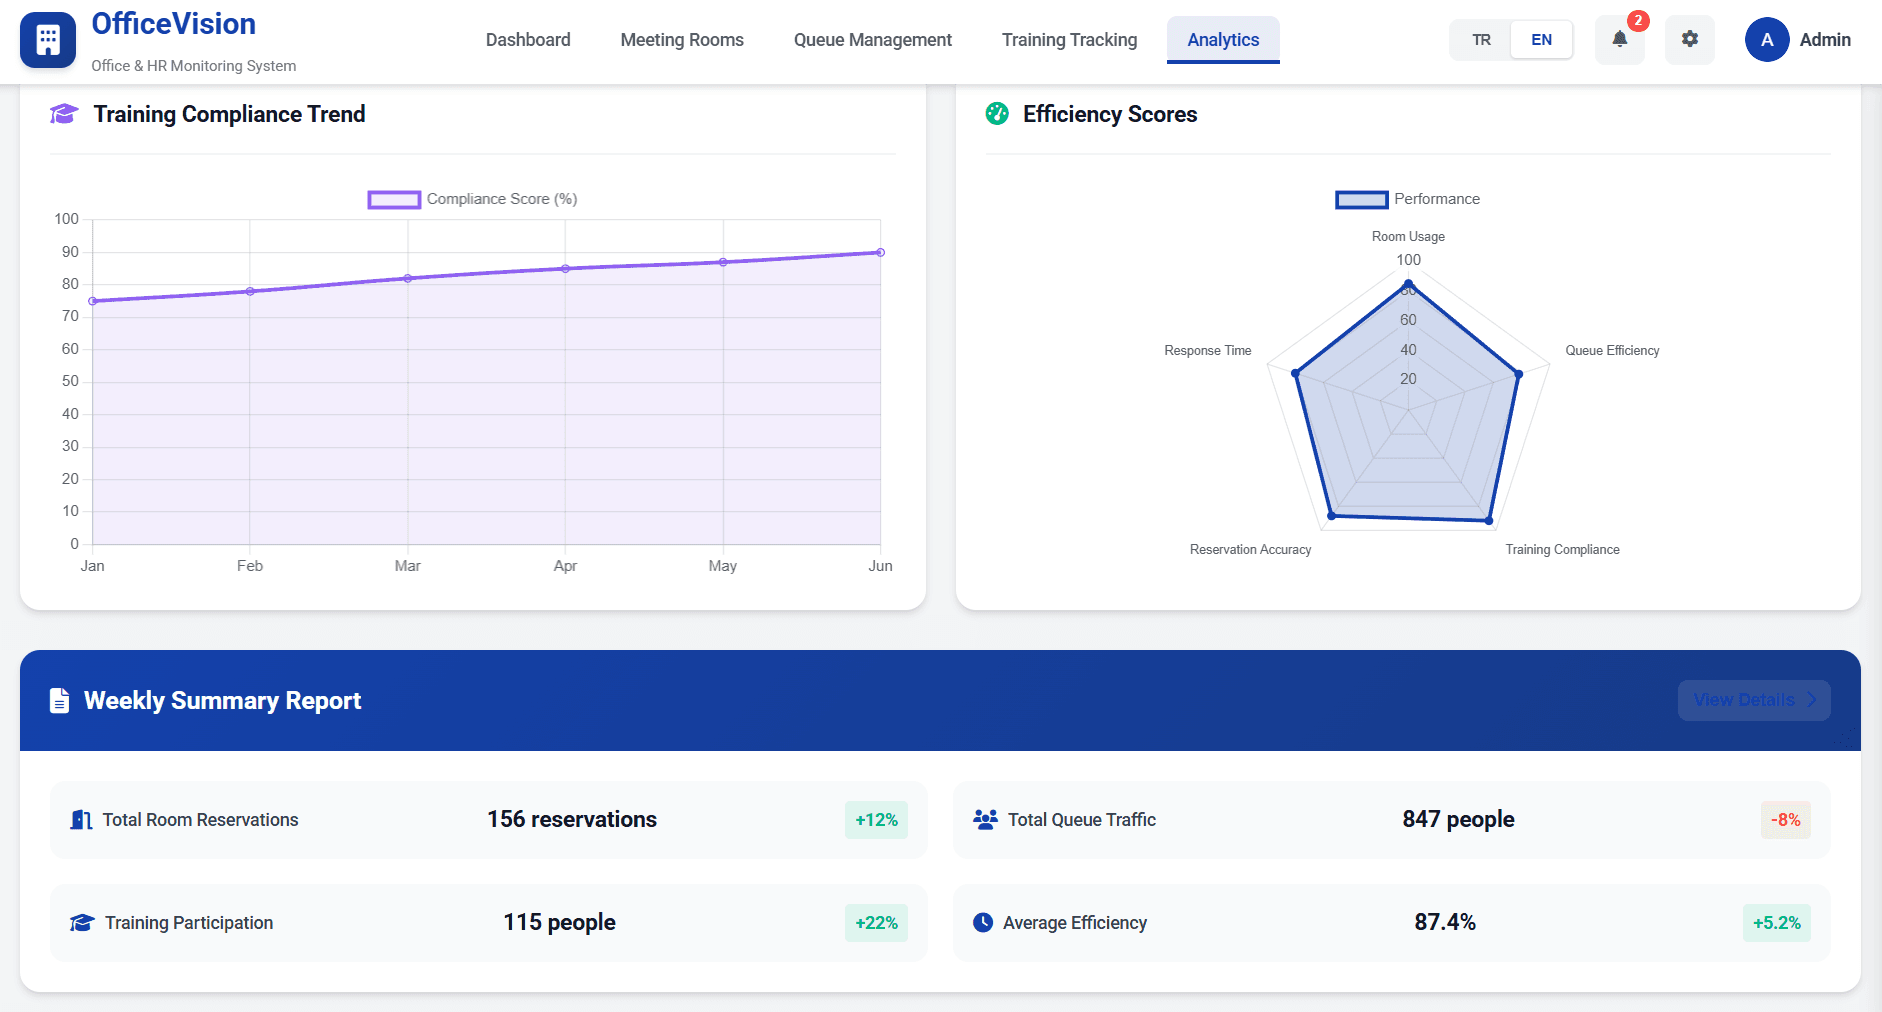The height and width of the screenshot is (1012, 1882).
Task: Toggle the Compliance Score (%) legend item
Action: coord(473,199)
